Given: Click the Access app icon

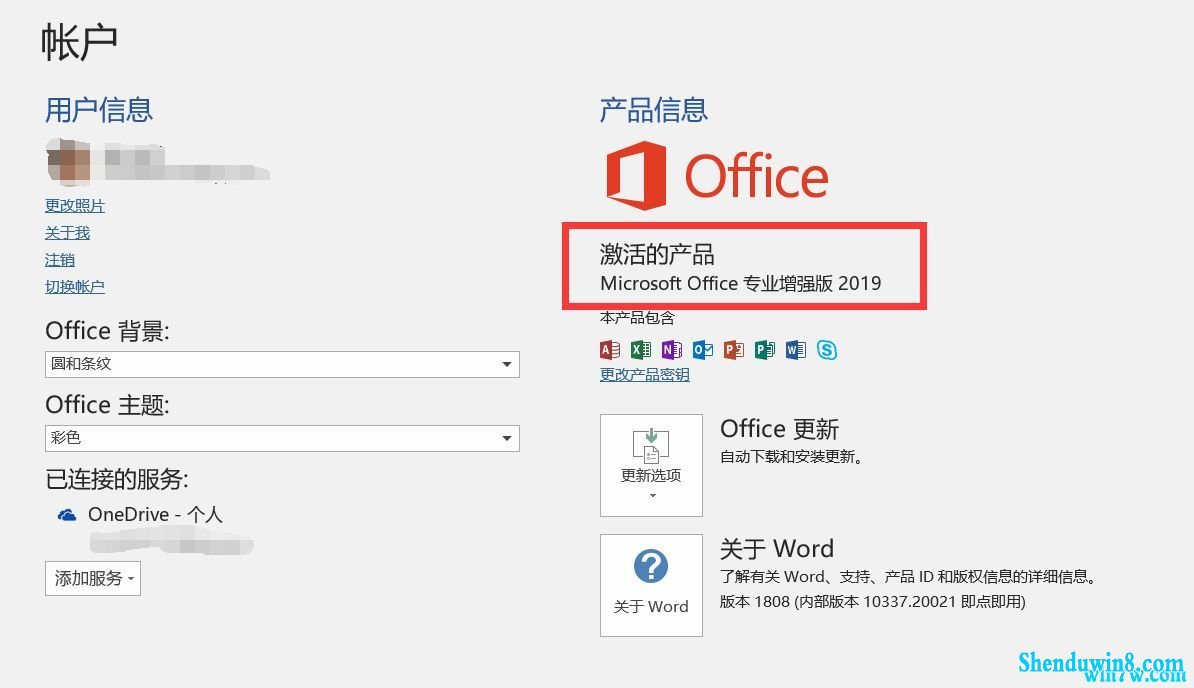Looking at the screenshot, I should pyautogui.click(x=610, y=349).
